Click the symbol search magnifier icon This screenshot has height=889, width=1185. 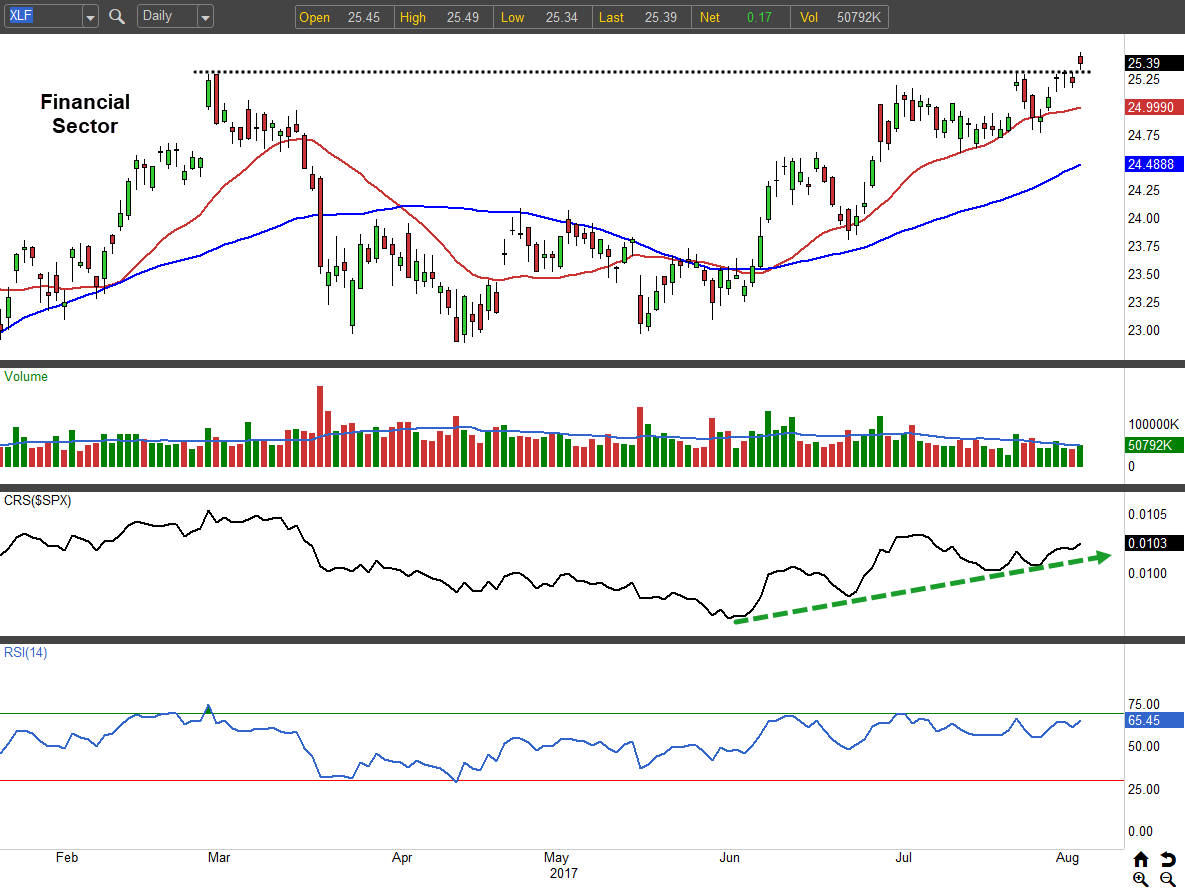point(117,17)
